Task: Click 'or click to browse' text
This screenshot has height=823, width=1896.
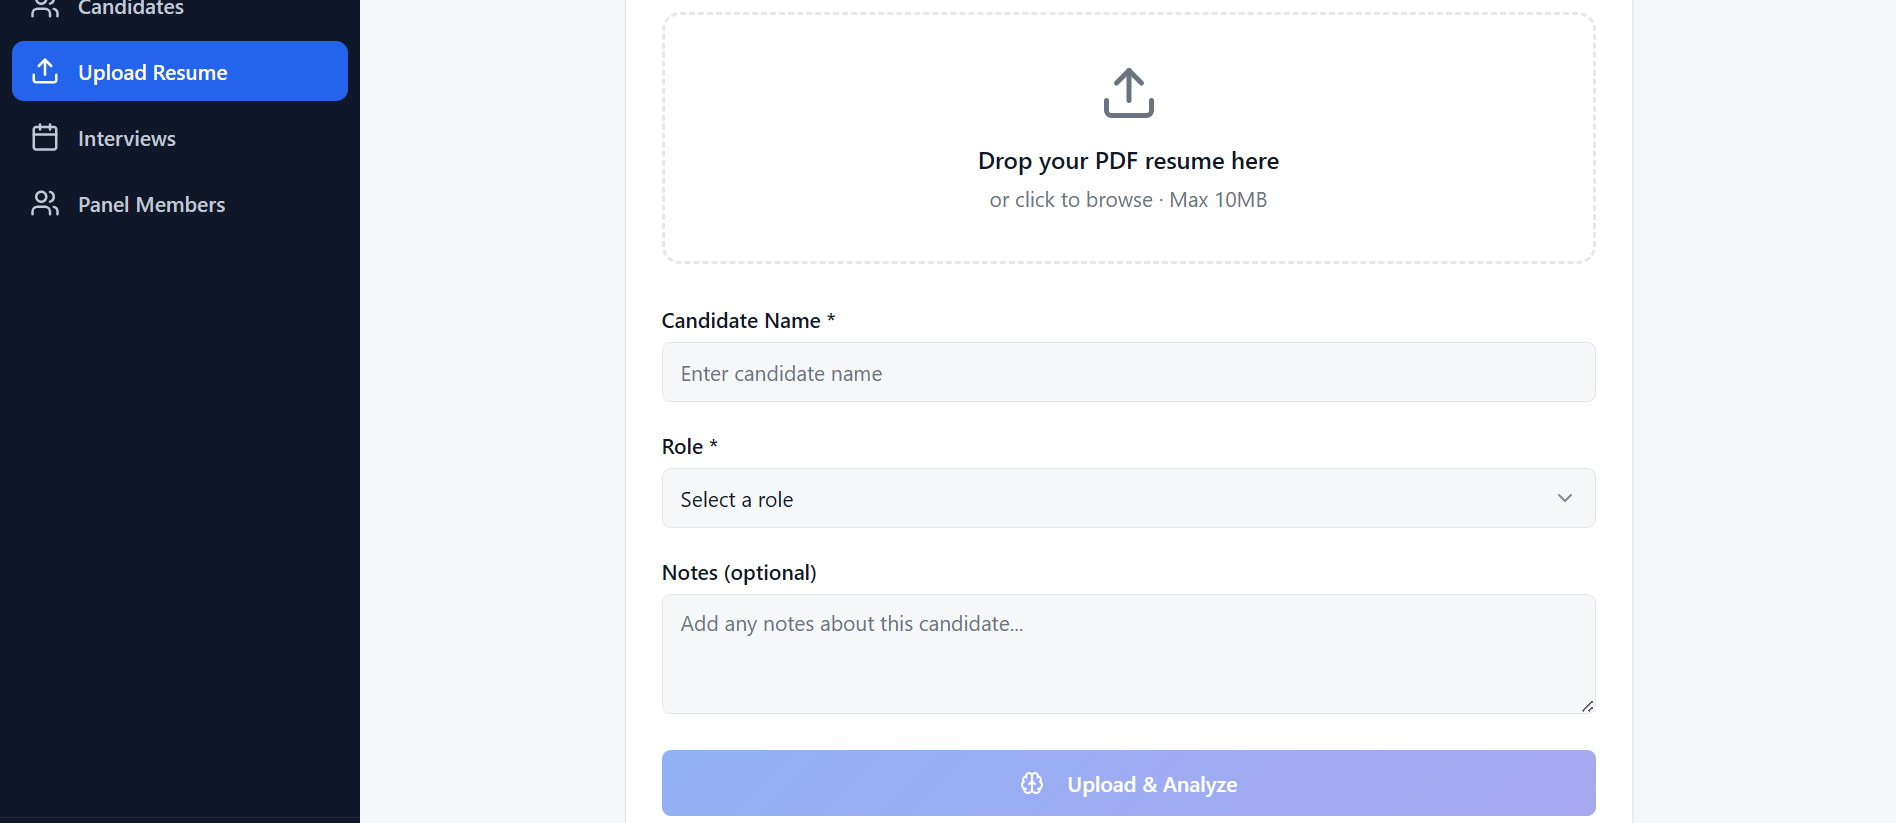Action: [x=1070, y=200]
